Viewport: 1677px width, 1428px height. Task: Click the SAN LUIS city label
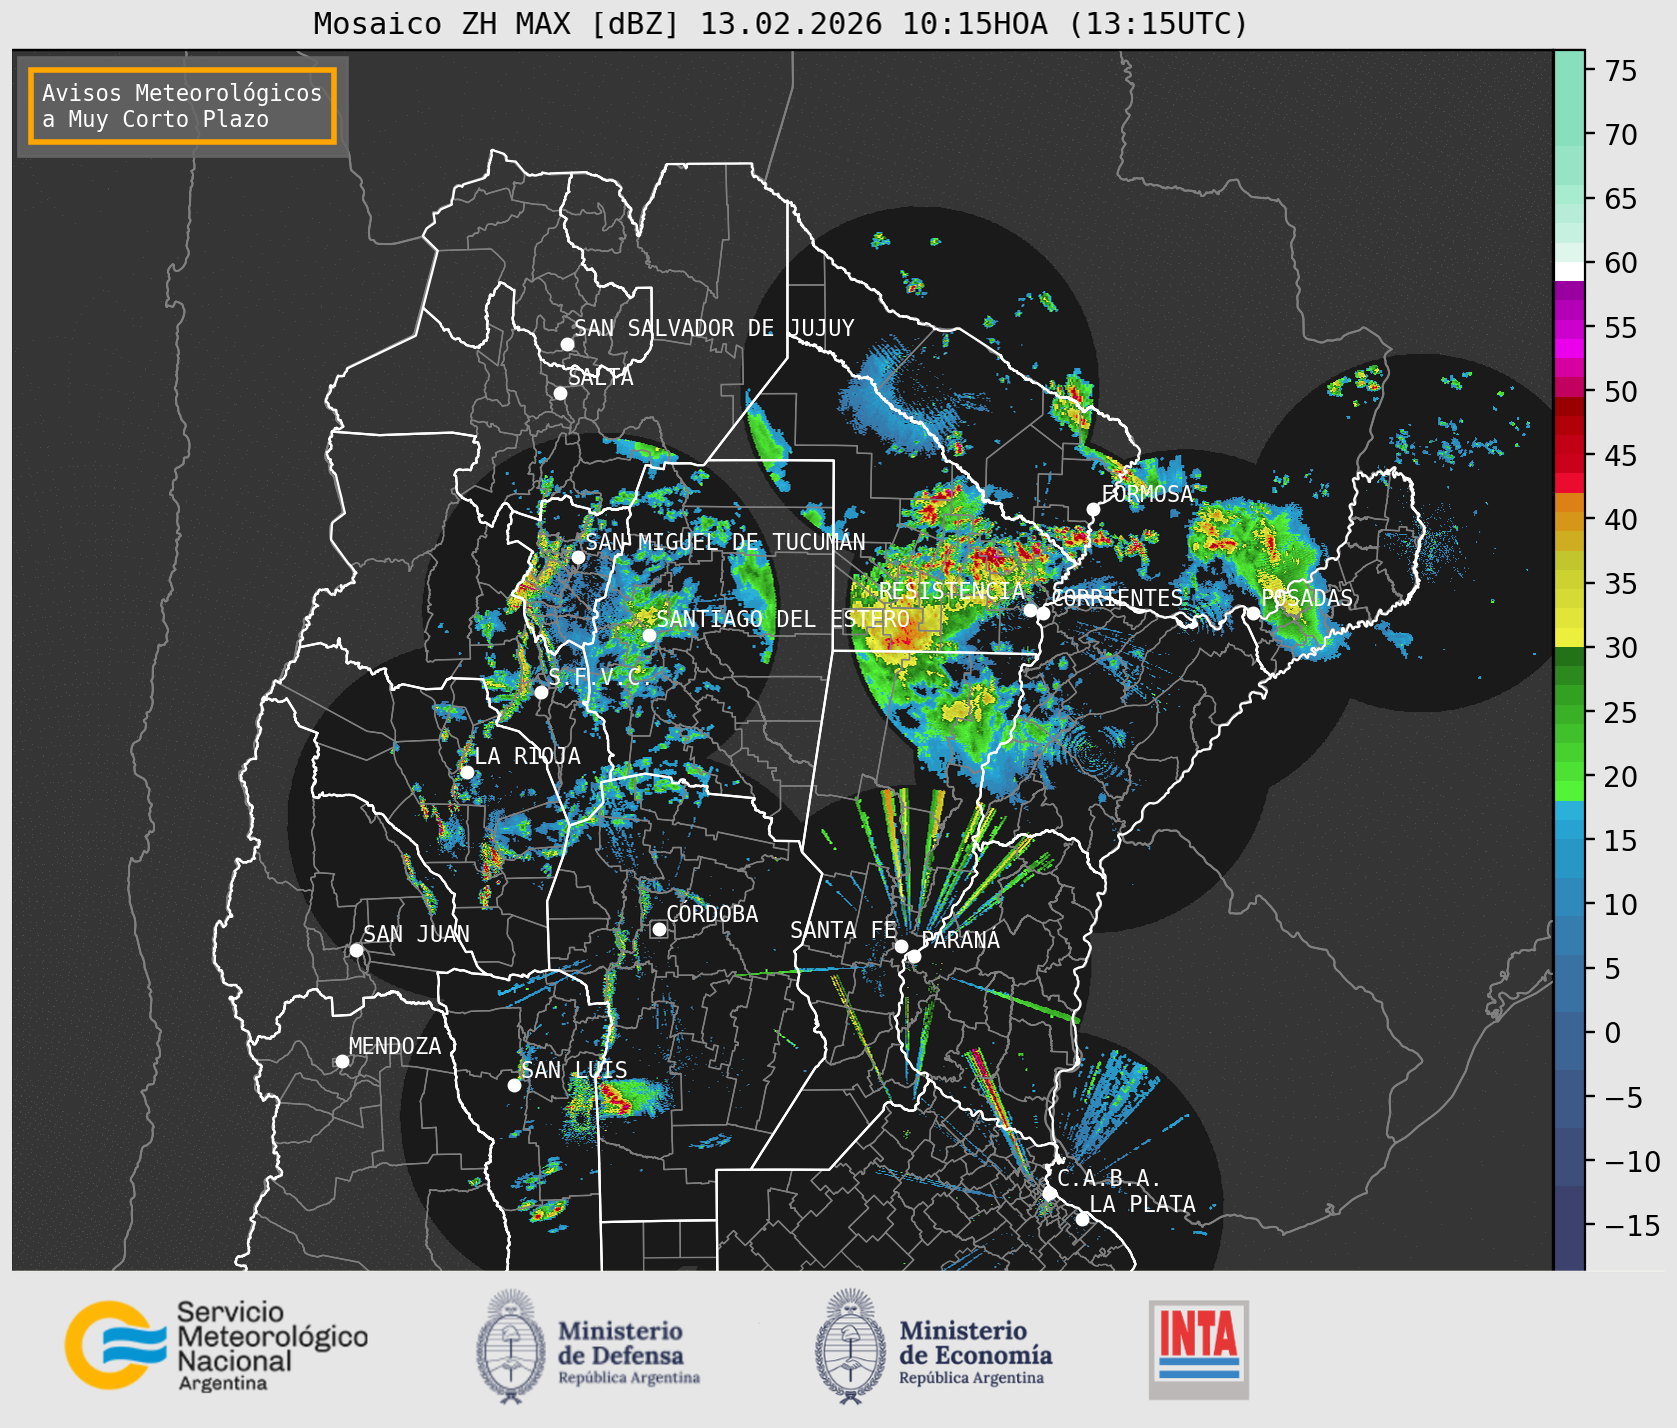575,1070
